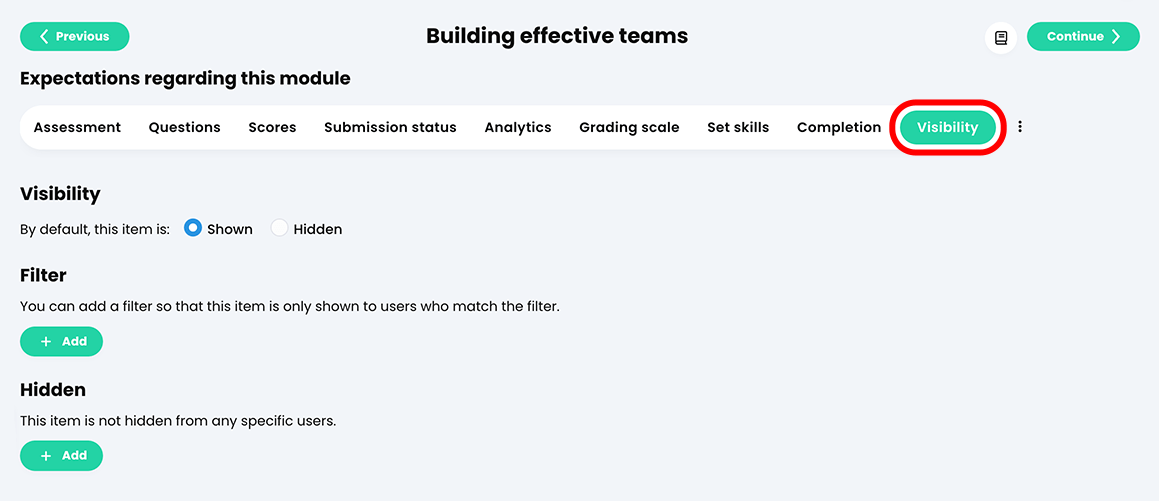Select the Hidden radio button
This screenshot has height=501, width=1159.
[280, 229]
